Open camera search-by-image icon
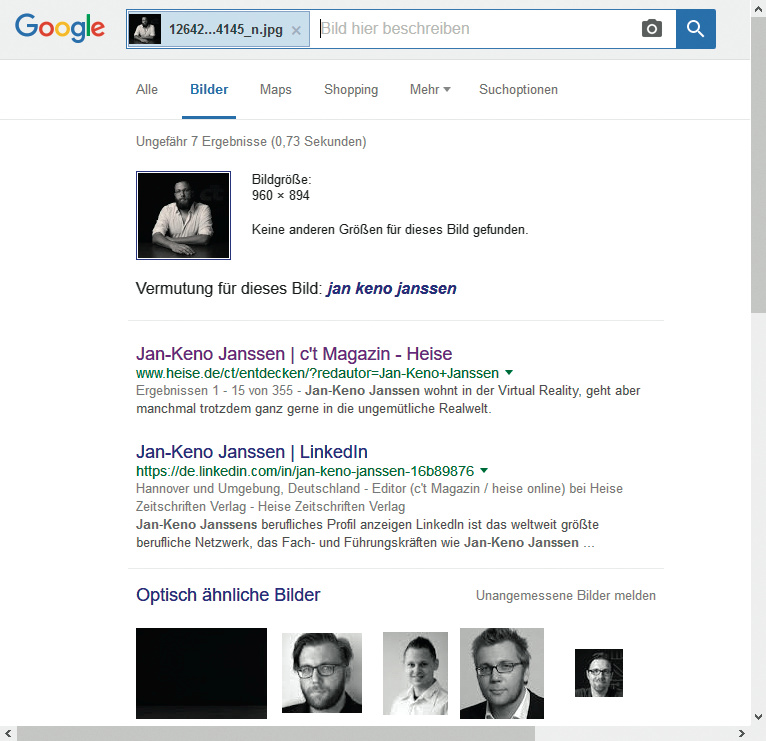Image resolution: width=766 pixels, height=741 pixels. point(652,28)
